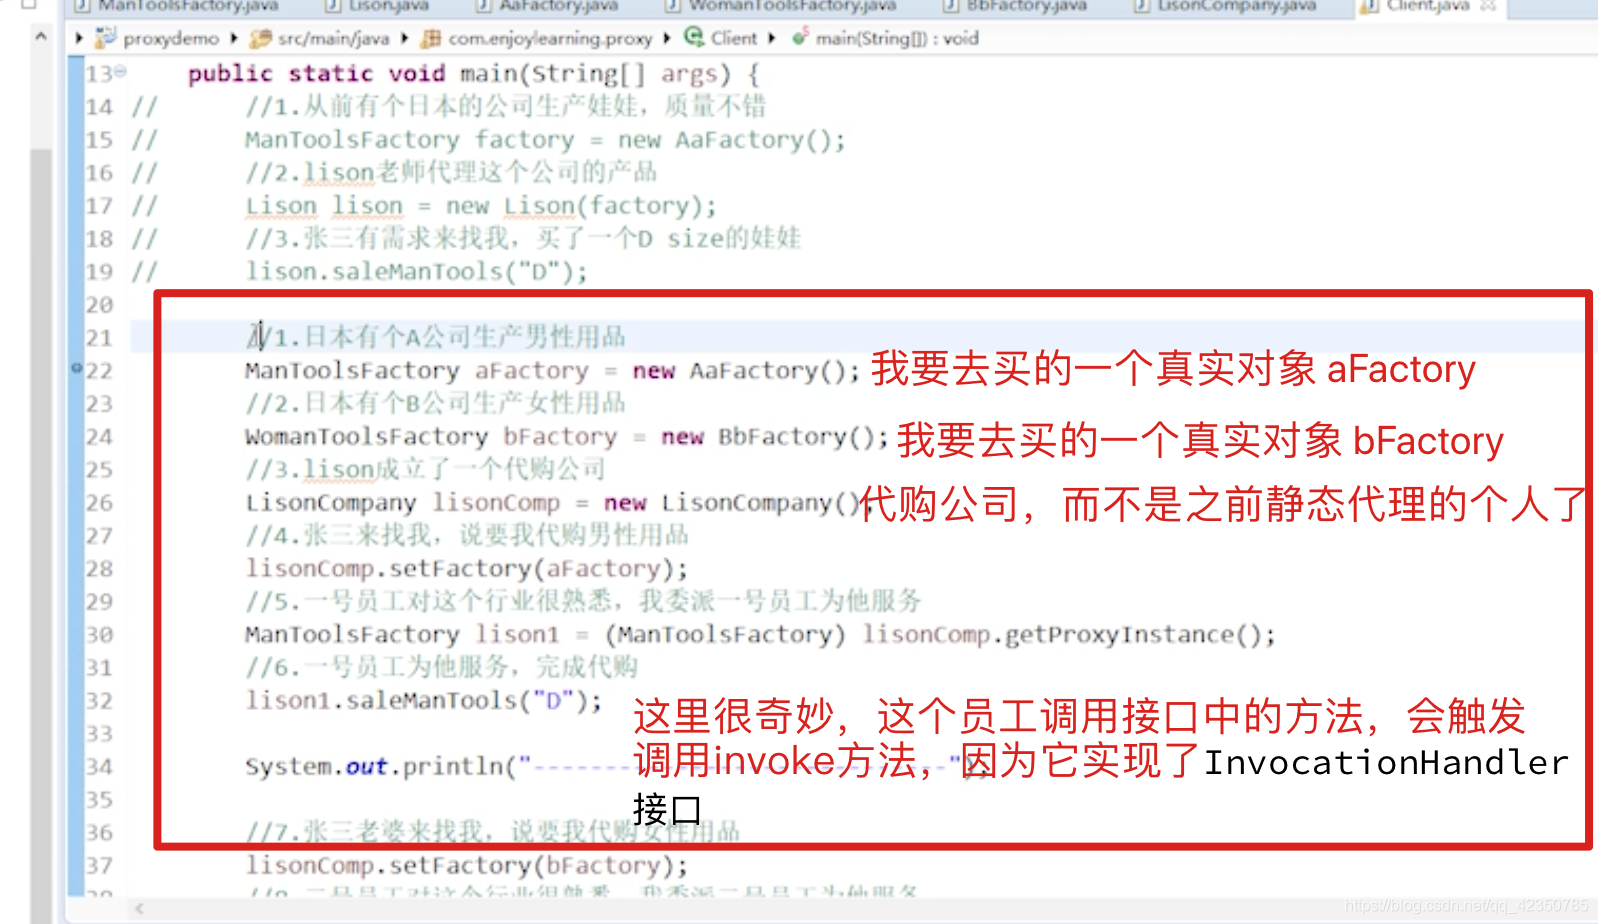Image resolution: width=1598 pixels, height=924 pixels.
Task: Click the src/main/java source folder icon
Action: coord(260,38)
